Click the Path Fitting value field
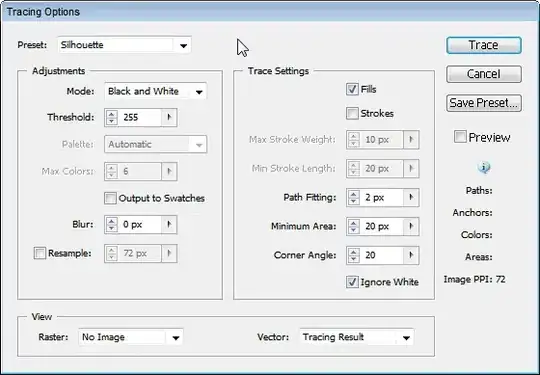 (382, 198)
